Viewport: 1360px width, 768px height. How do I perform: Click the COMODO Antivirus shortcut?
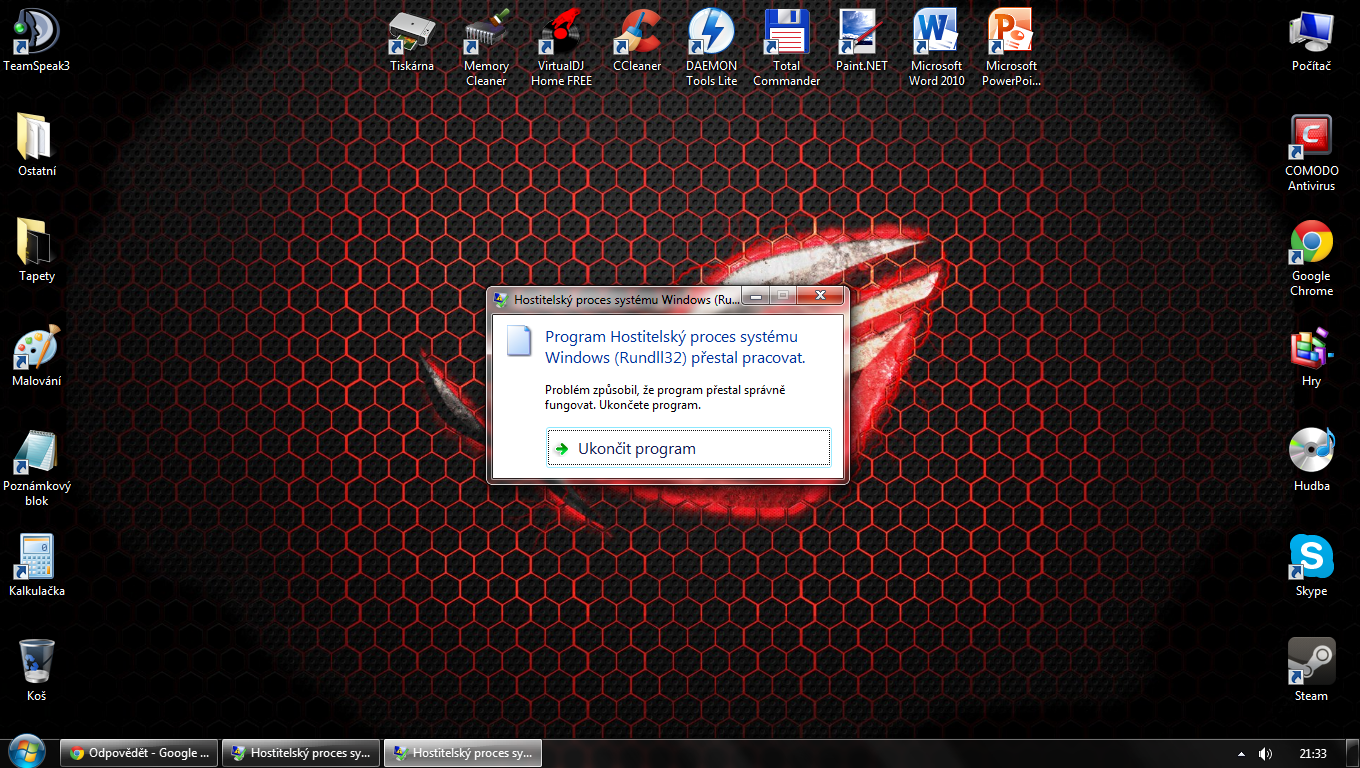pyautogui.click(x=1311, y=152)
